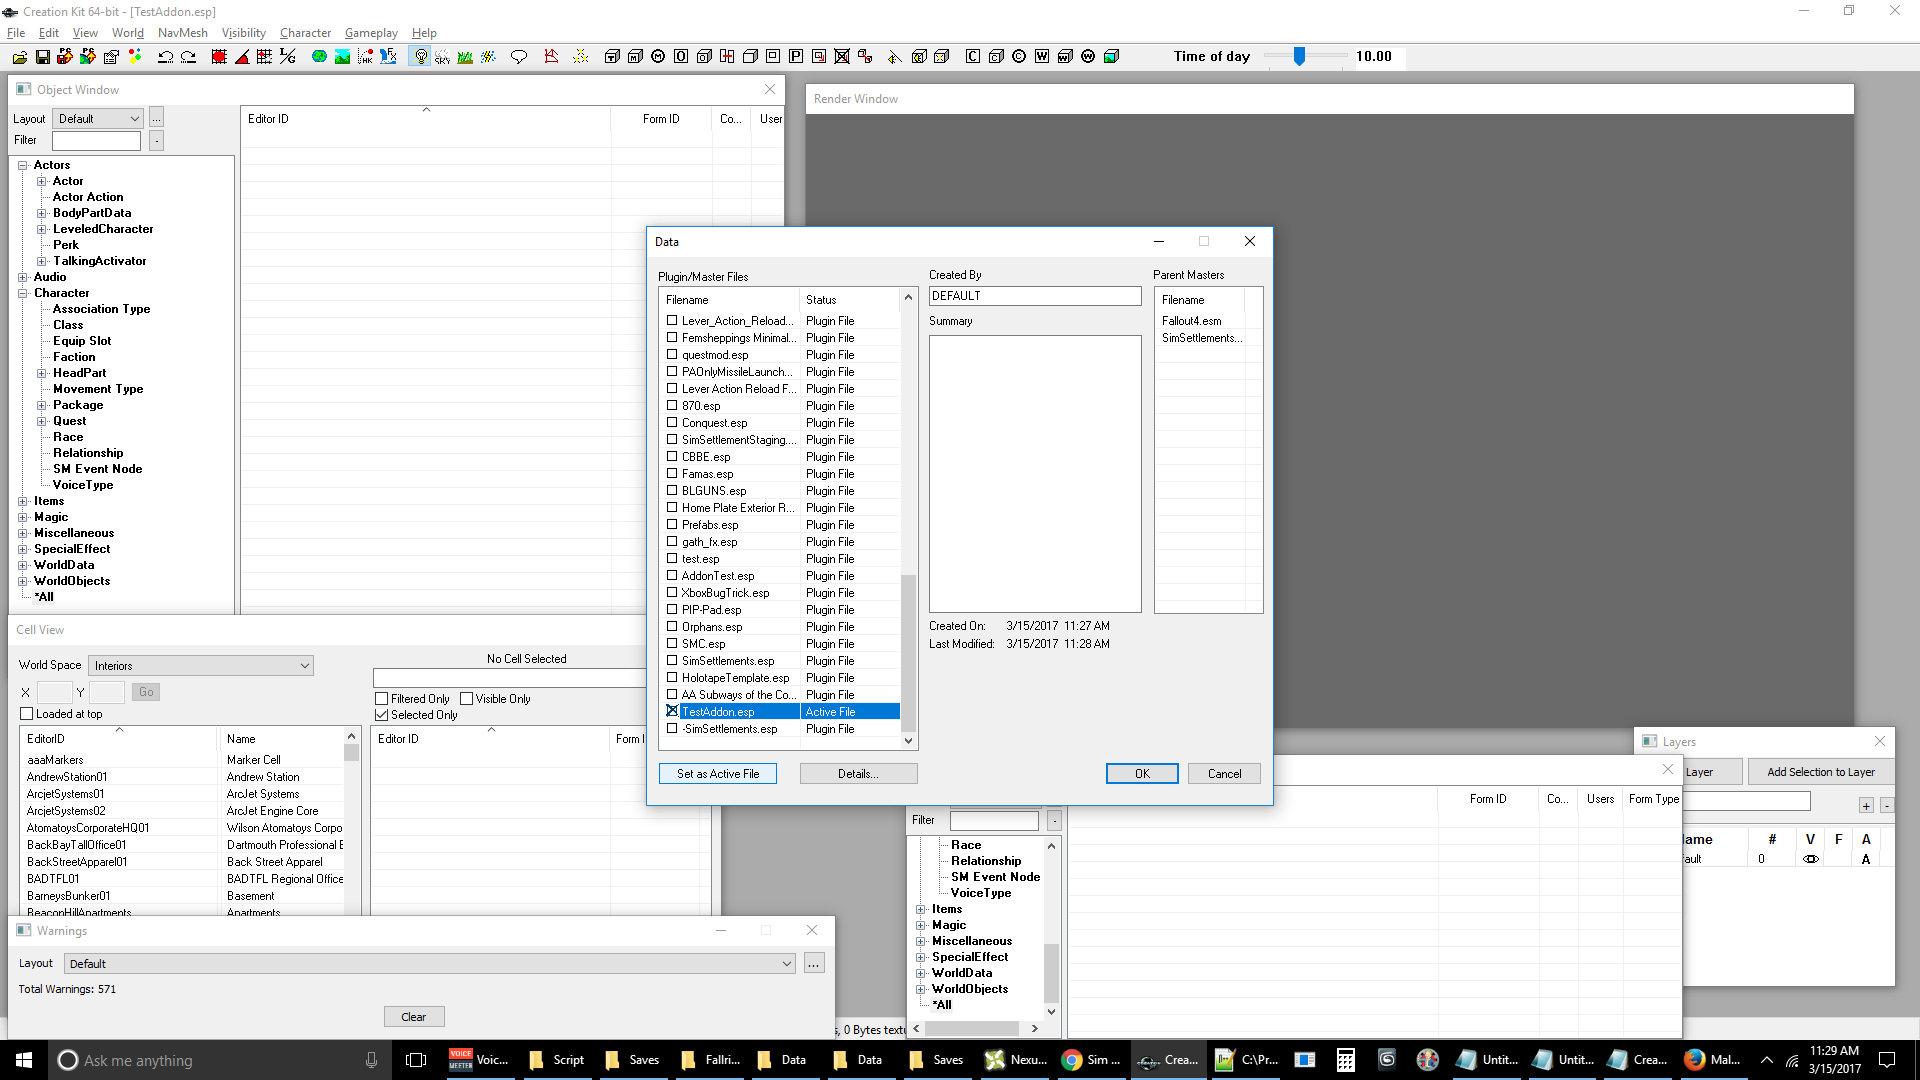
Task: Click the World globe toolbar icon
Action: 319,57
